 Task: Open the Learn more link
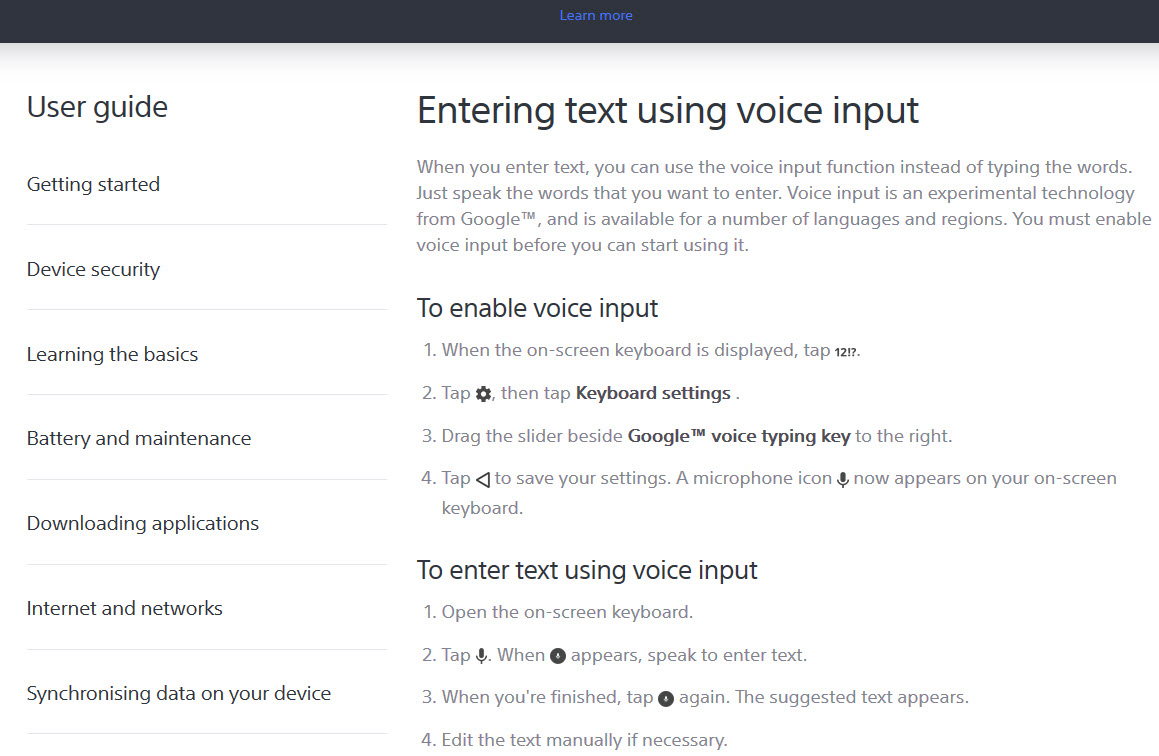tap(596, 15)
